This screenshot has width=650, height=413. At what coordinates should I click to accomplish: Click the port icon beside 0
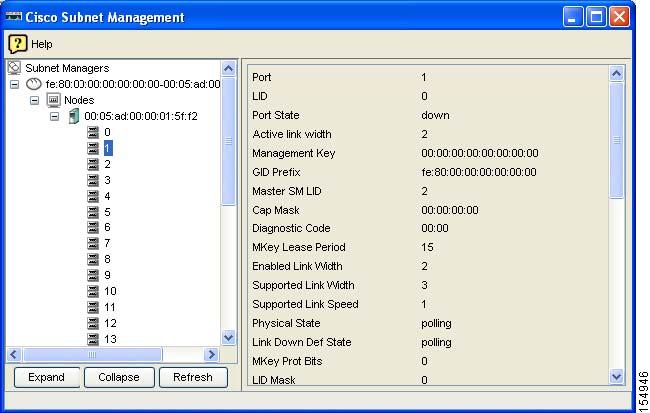(93, 132)
